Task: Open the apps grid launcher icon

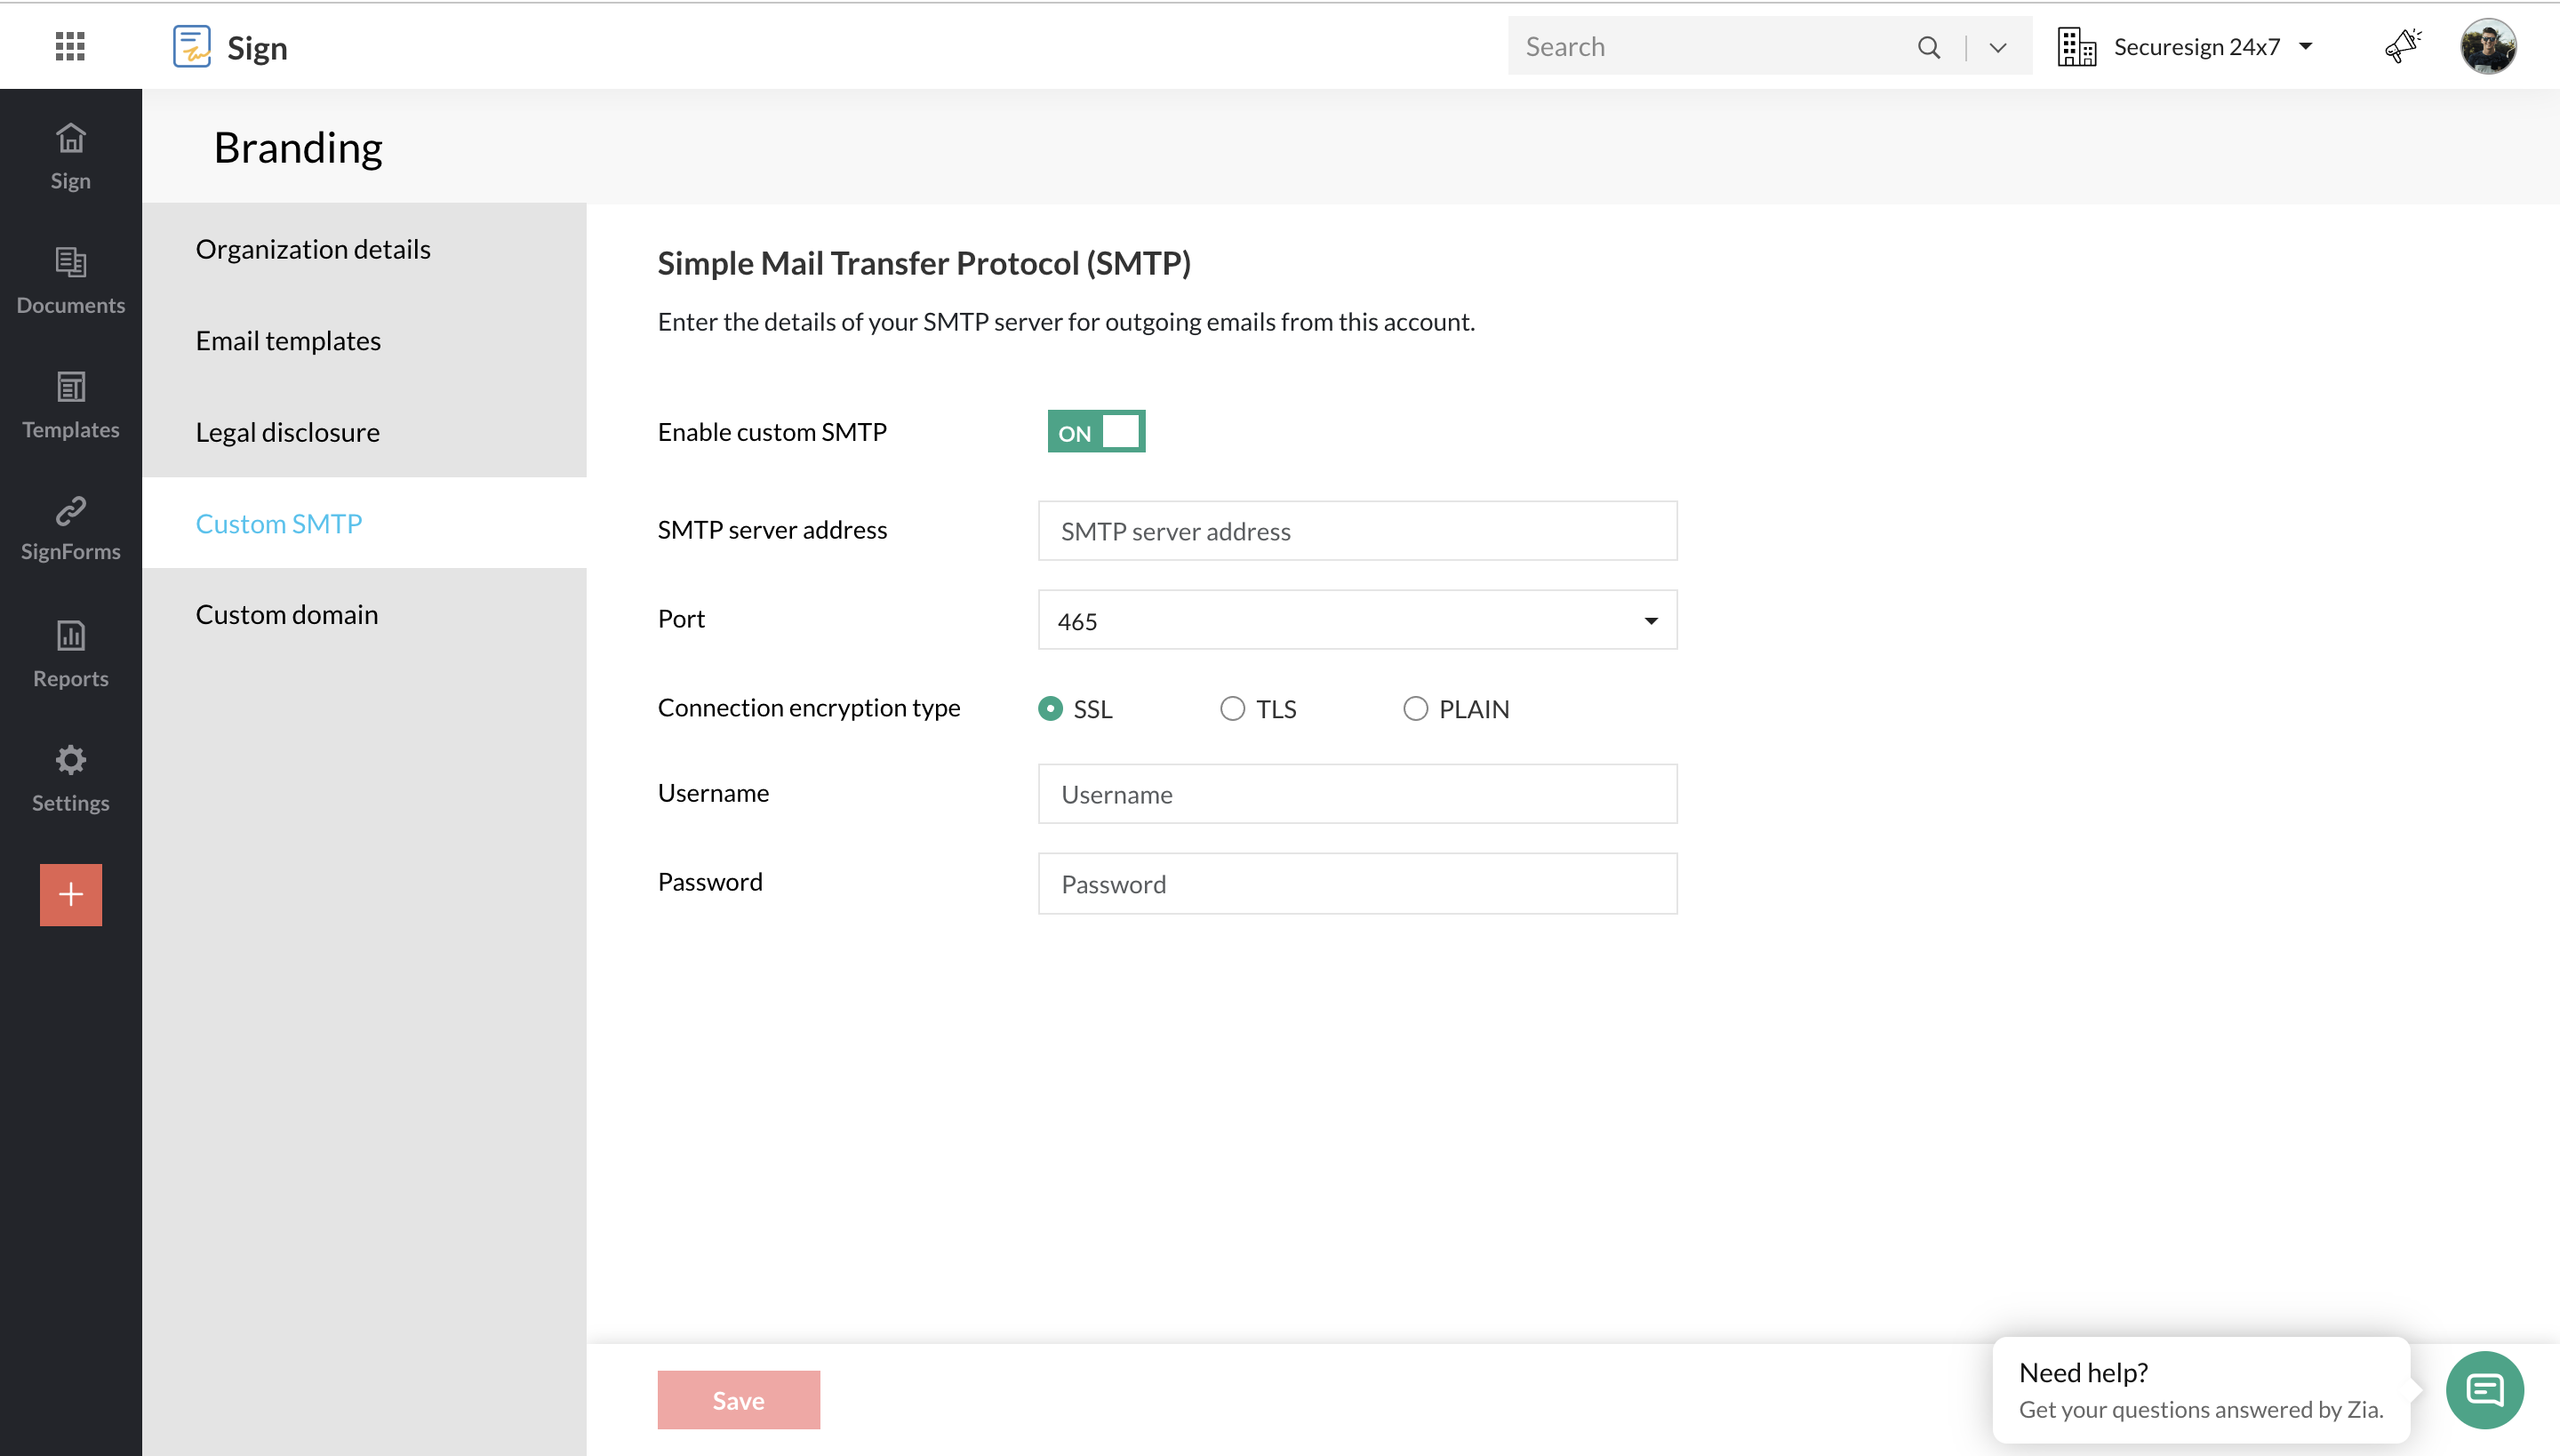Action: [70, 46]
